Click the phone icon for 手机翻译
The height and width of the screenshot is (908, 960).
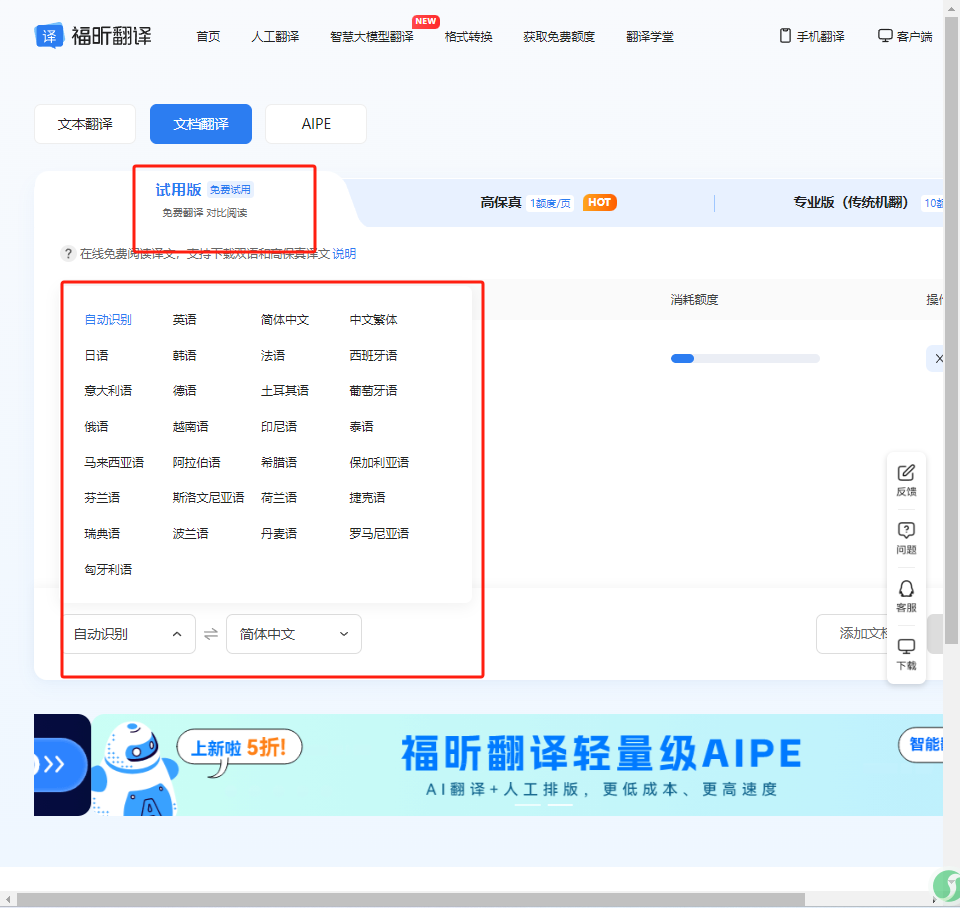click(785, 36)
